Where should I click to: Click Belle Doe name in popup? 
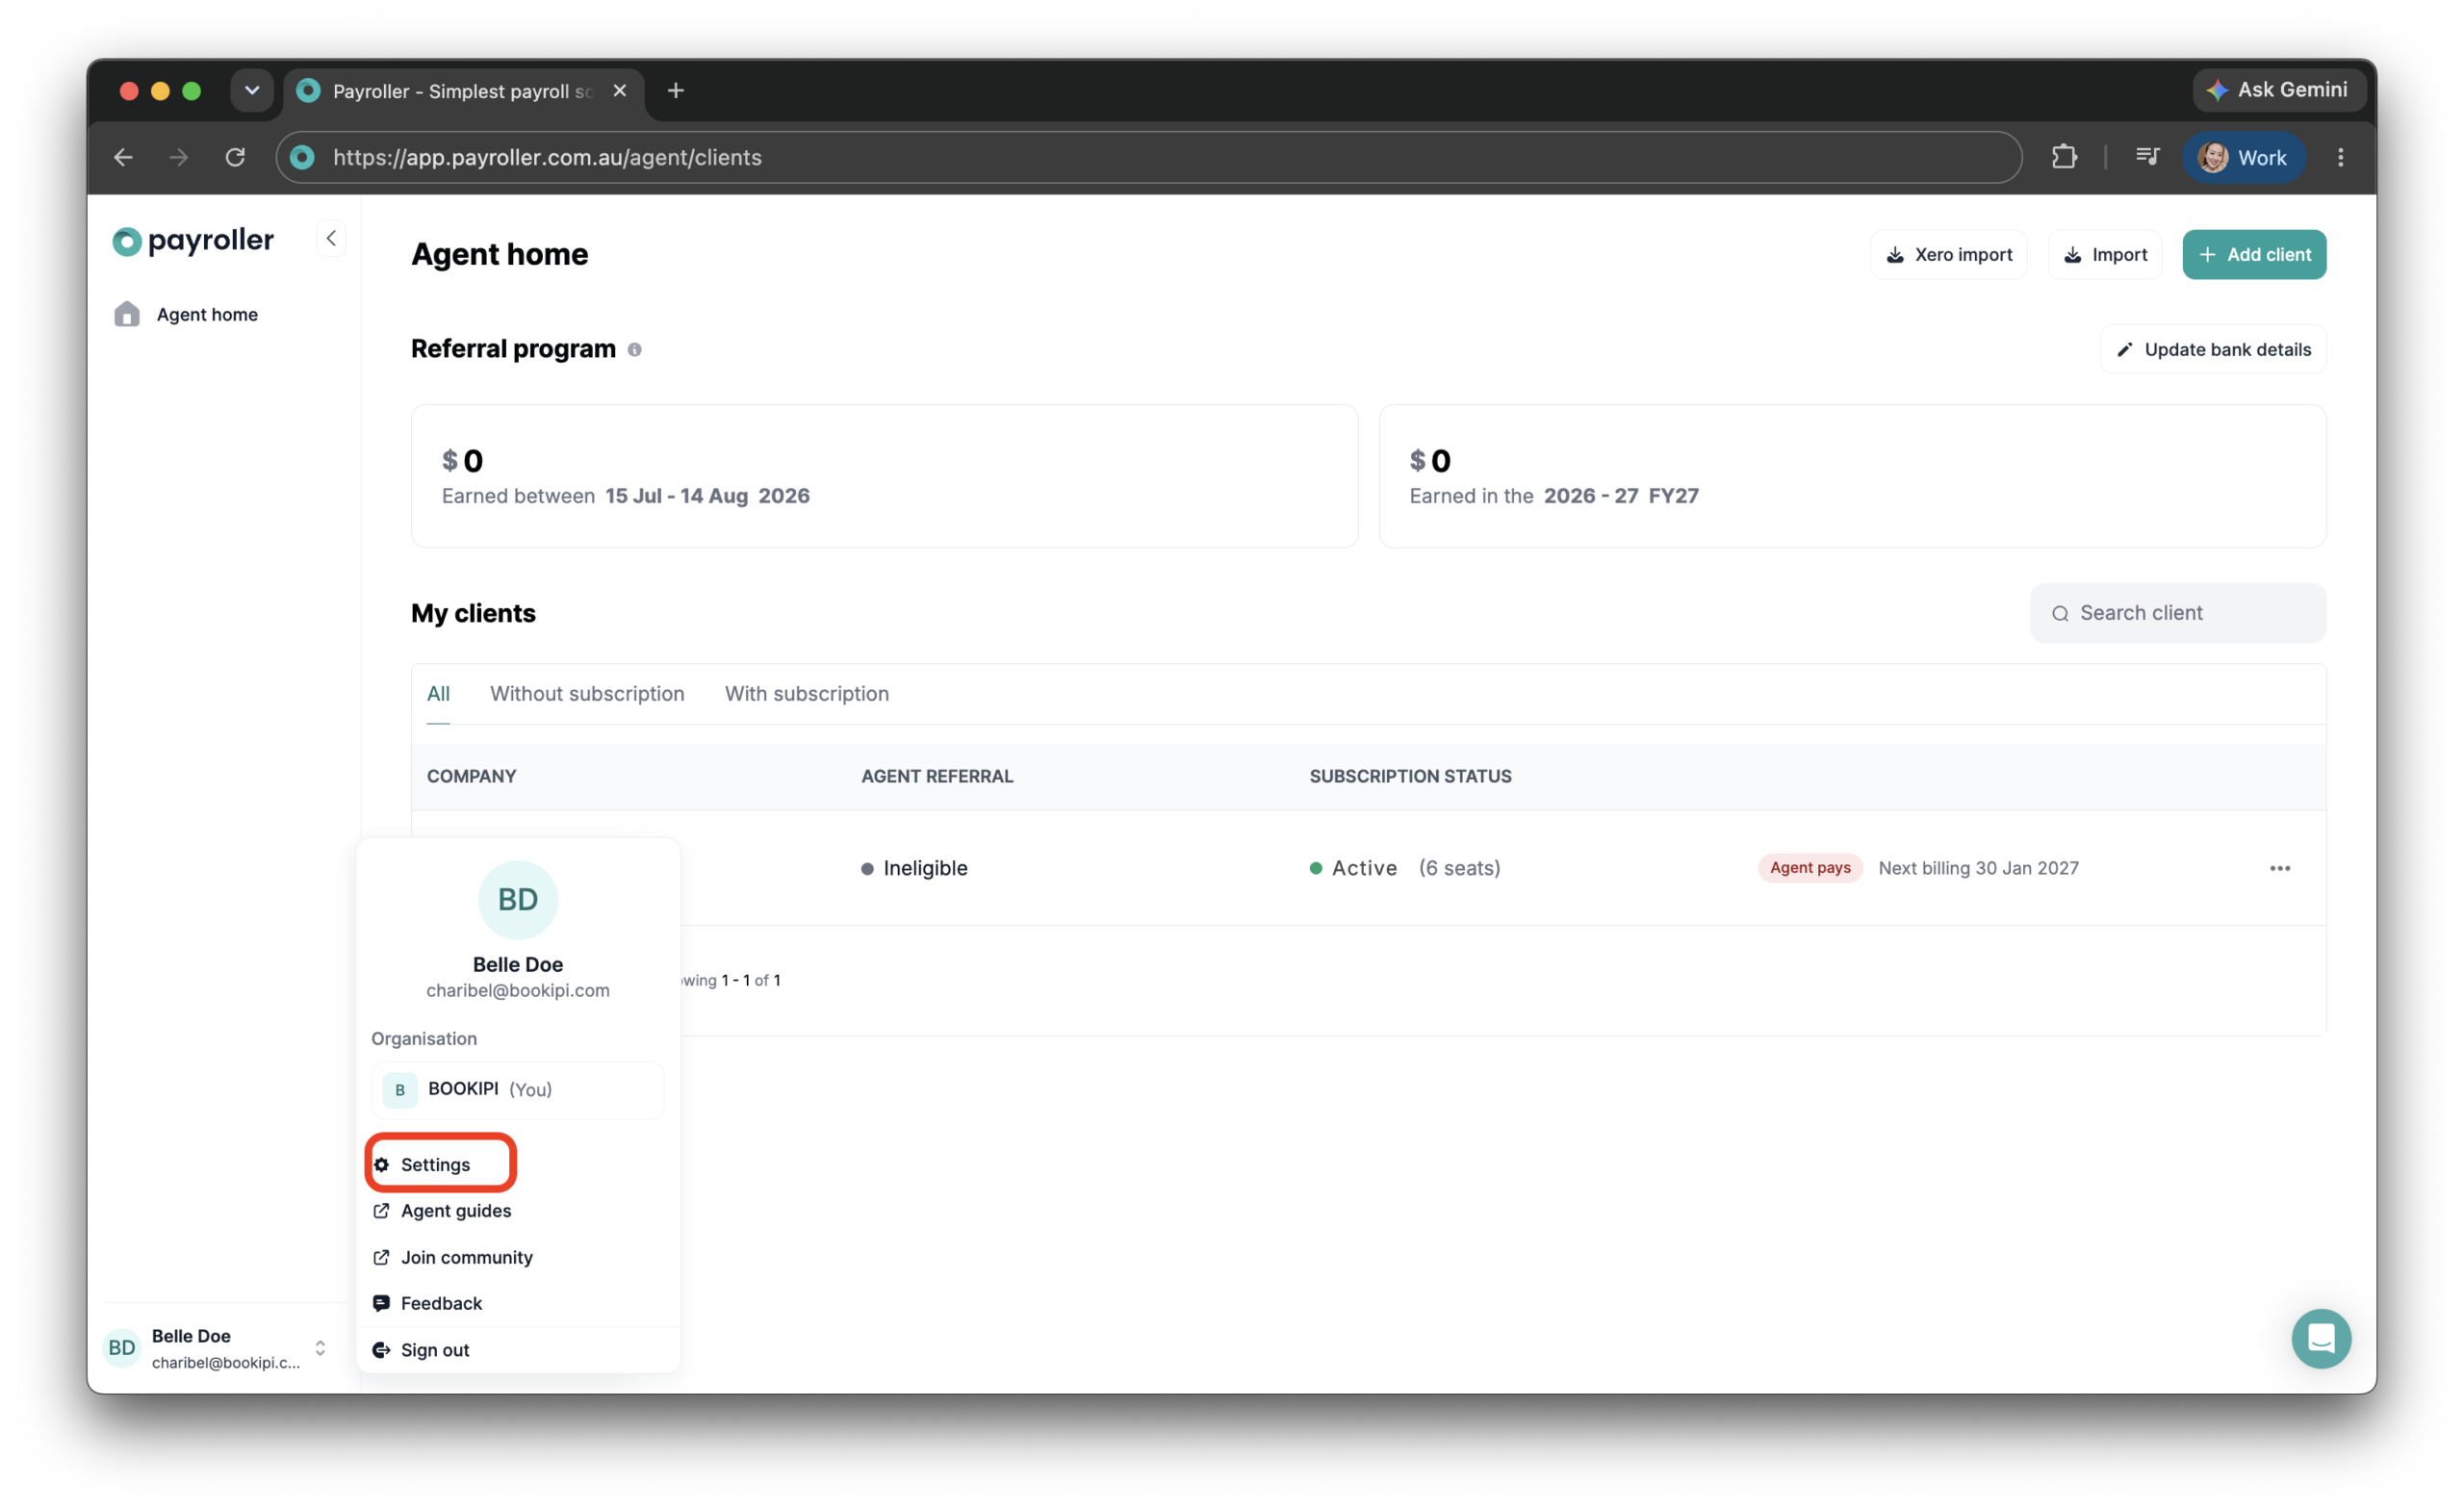518,964
